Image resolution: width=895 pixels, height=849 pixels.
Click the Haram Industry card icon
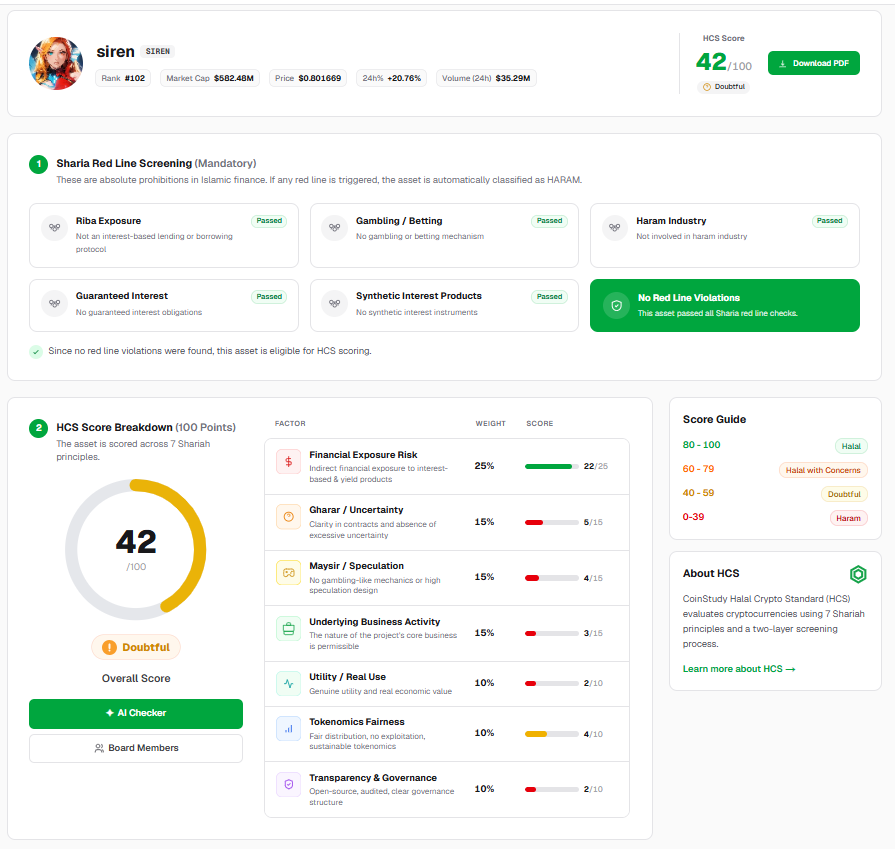click(x=615, y=227)
